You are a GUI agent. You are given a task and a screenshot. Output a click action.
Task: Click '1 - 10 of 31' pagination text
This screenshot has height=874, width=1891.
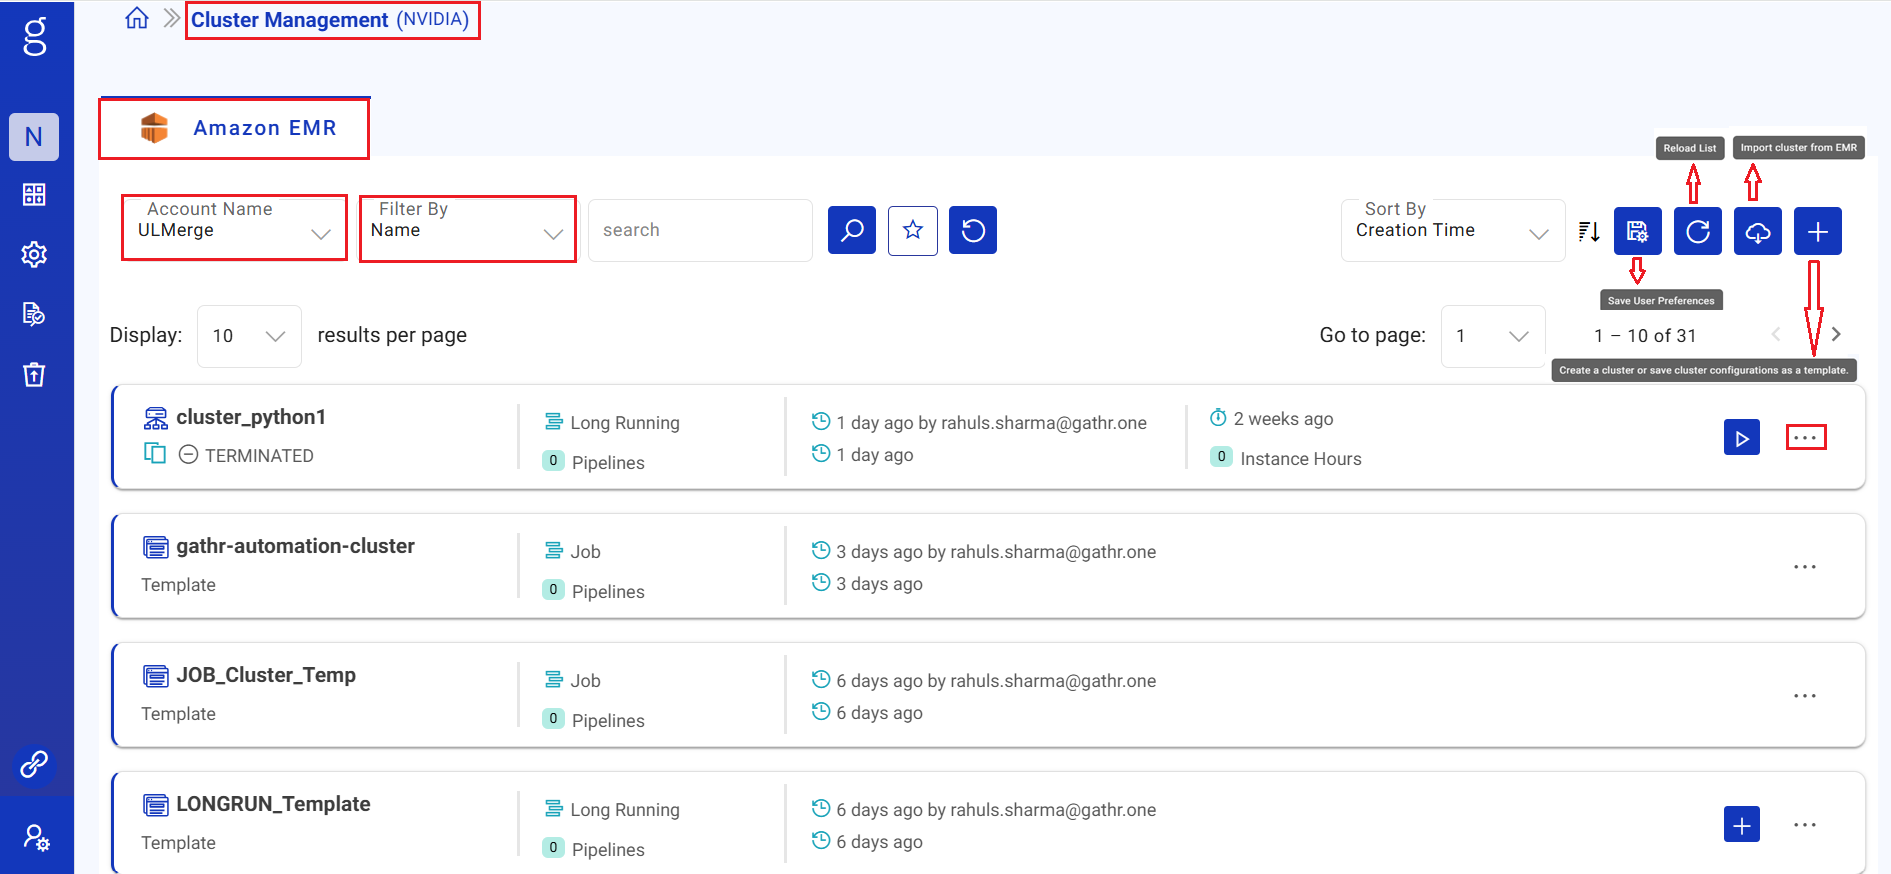(1645, 336)
